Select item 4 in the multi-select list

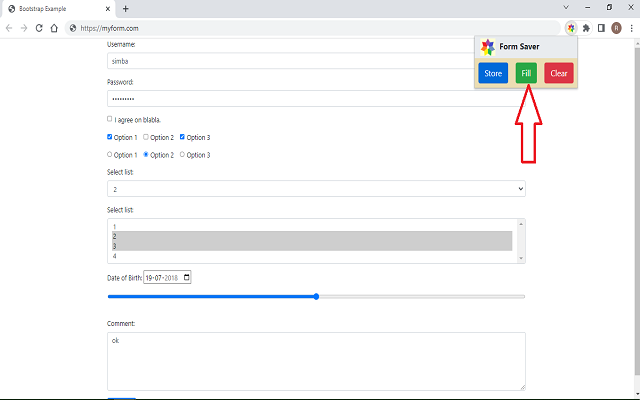click(310, 256)
